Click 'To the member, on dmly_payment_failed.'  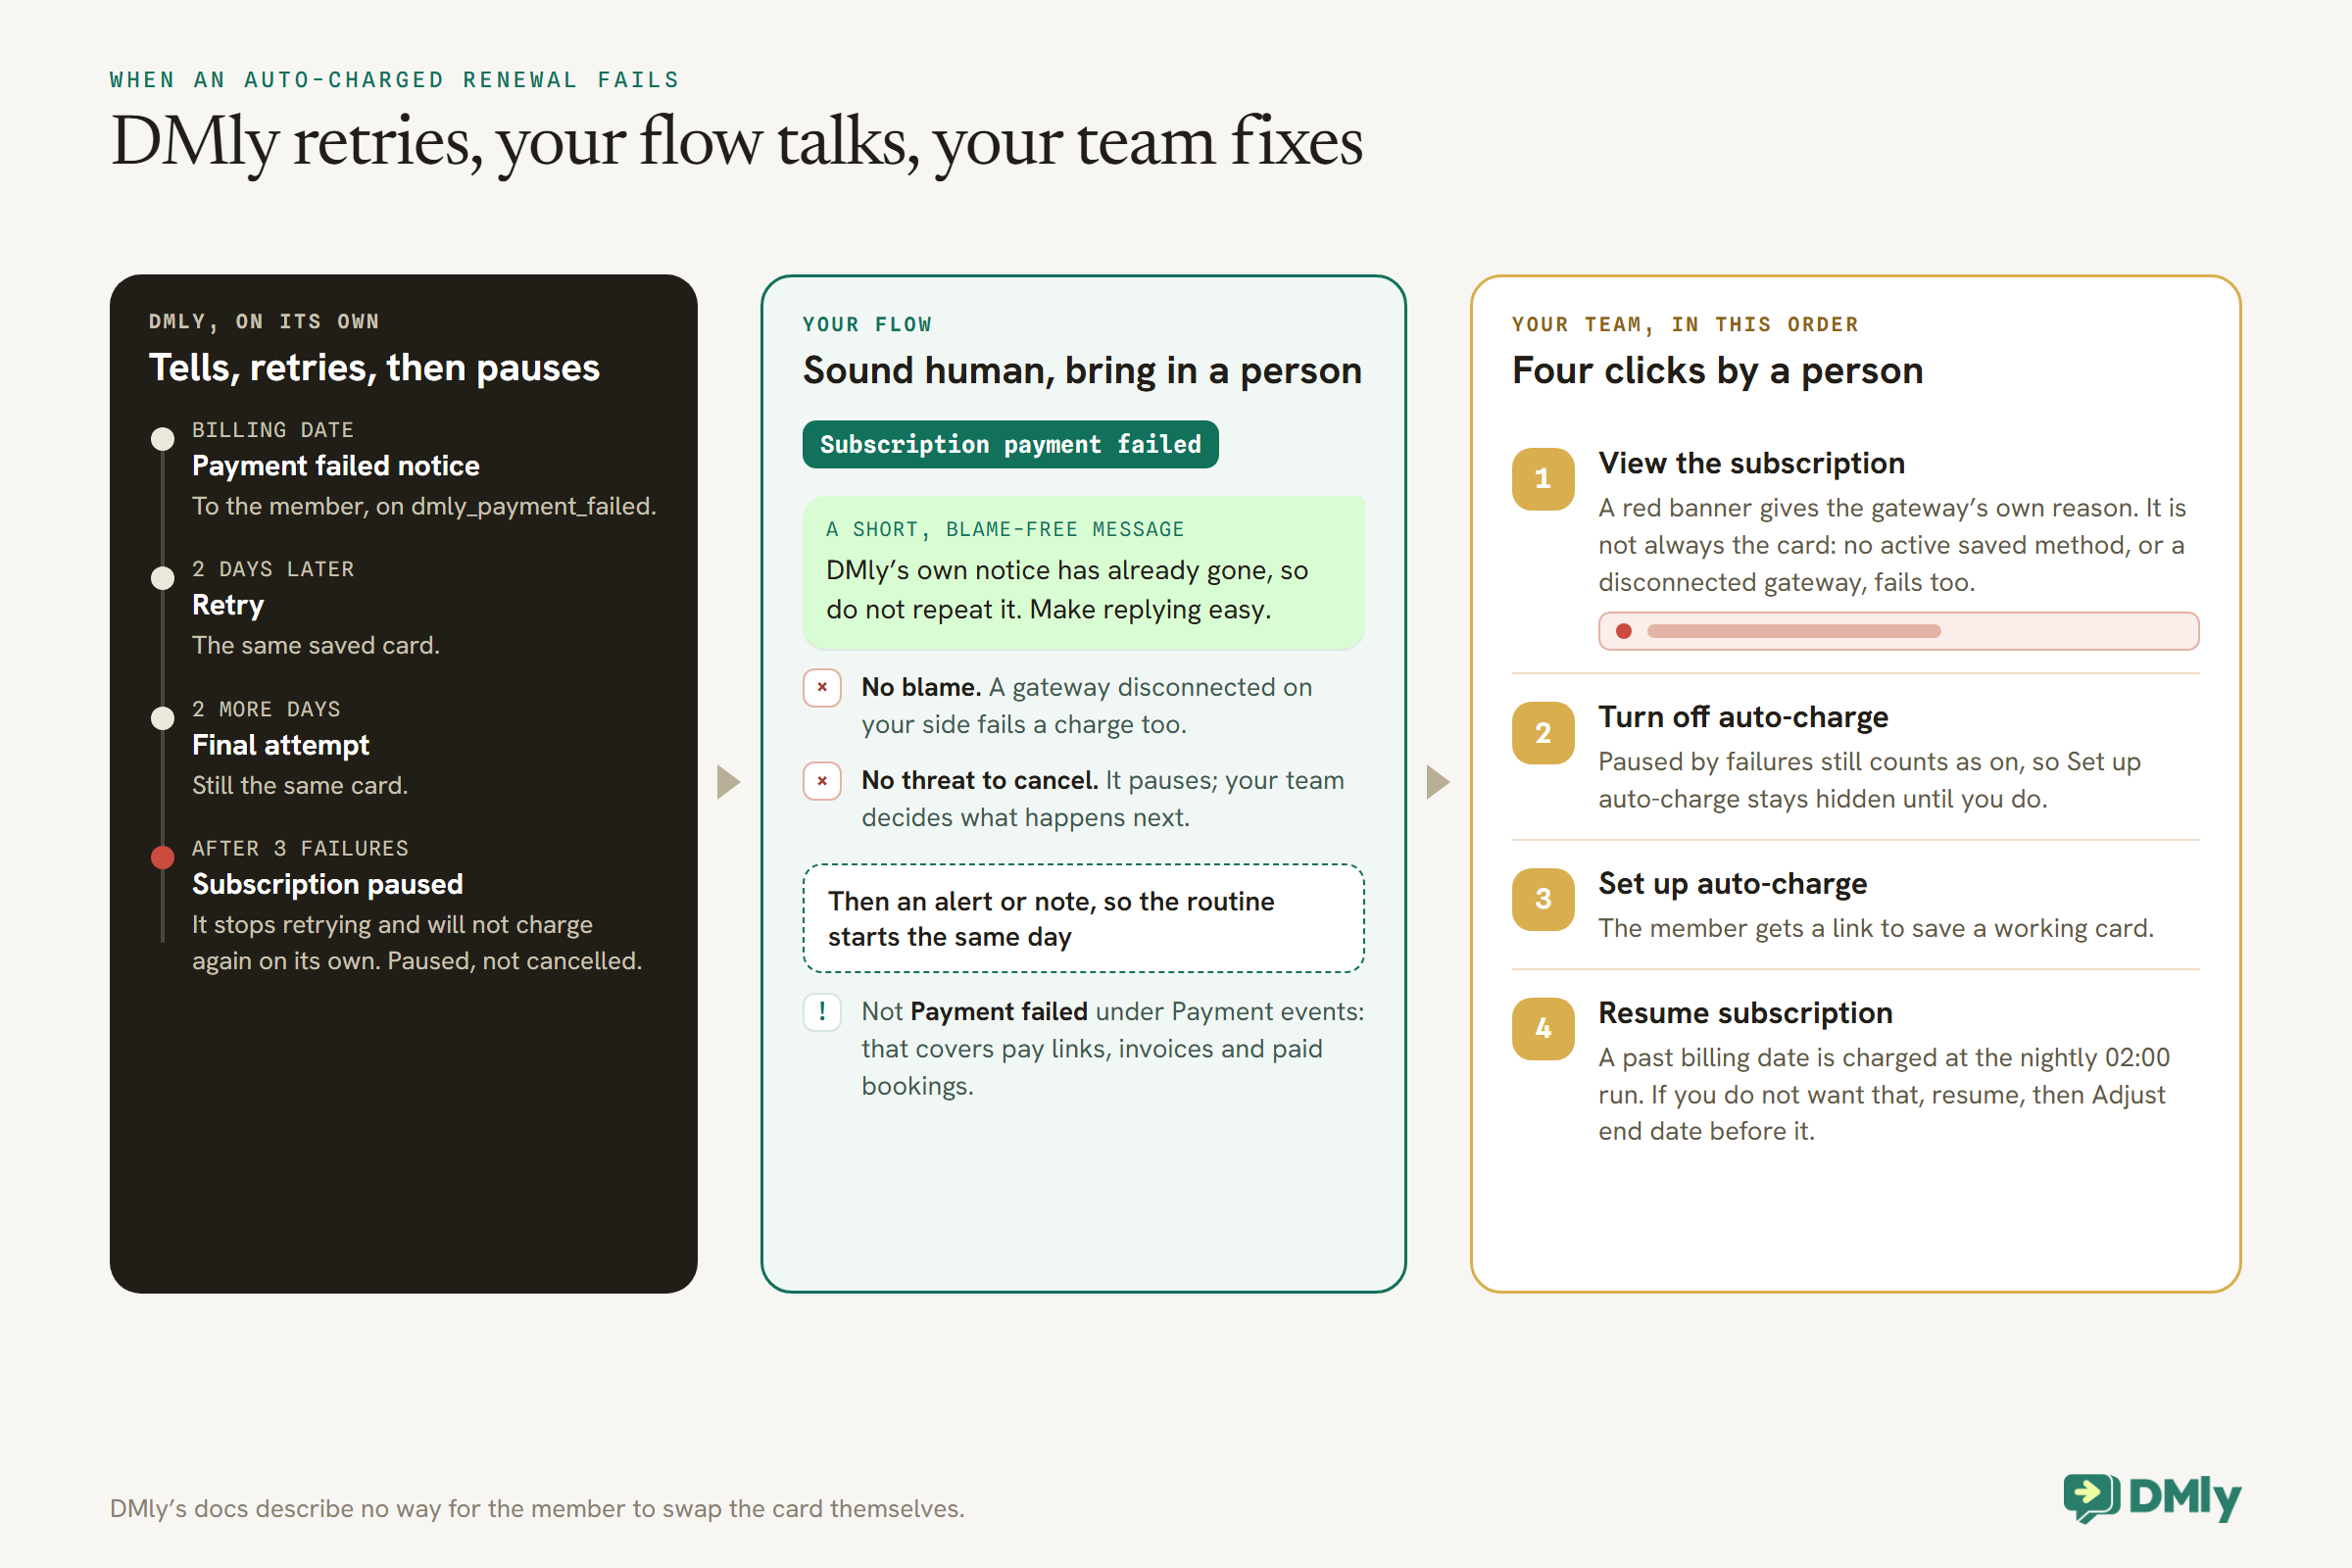pos(424,507)
